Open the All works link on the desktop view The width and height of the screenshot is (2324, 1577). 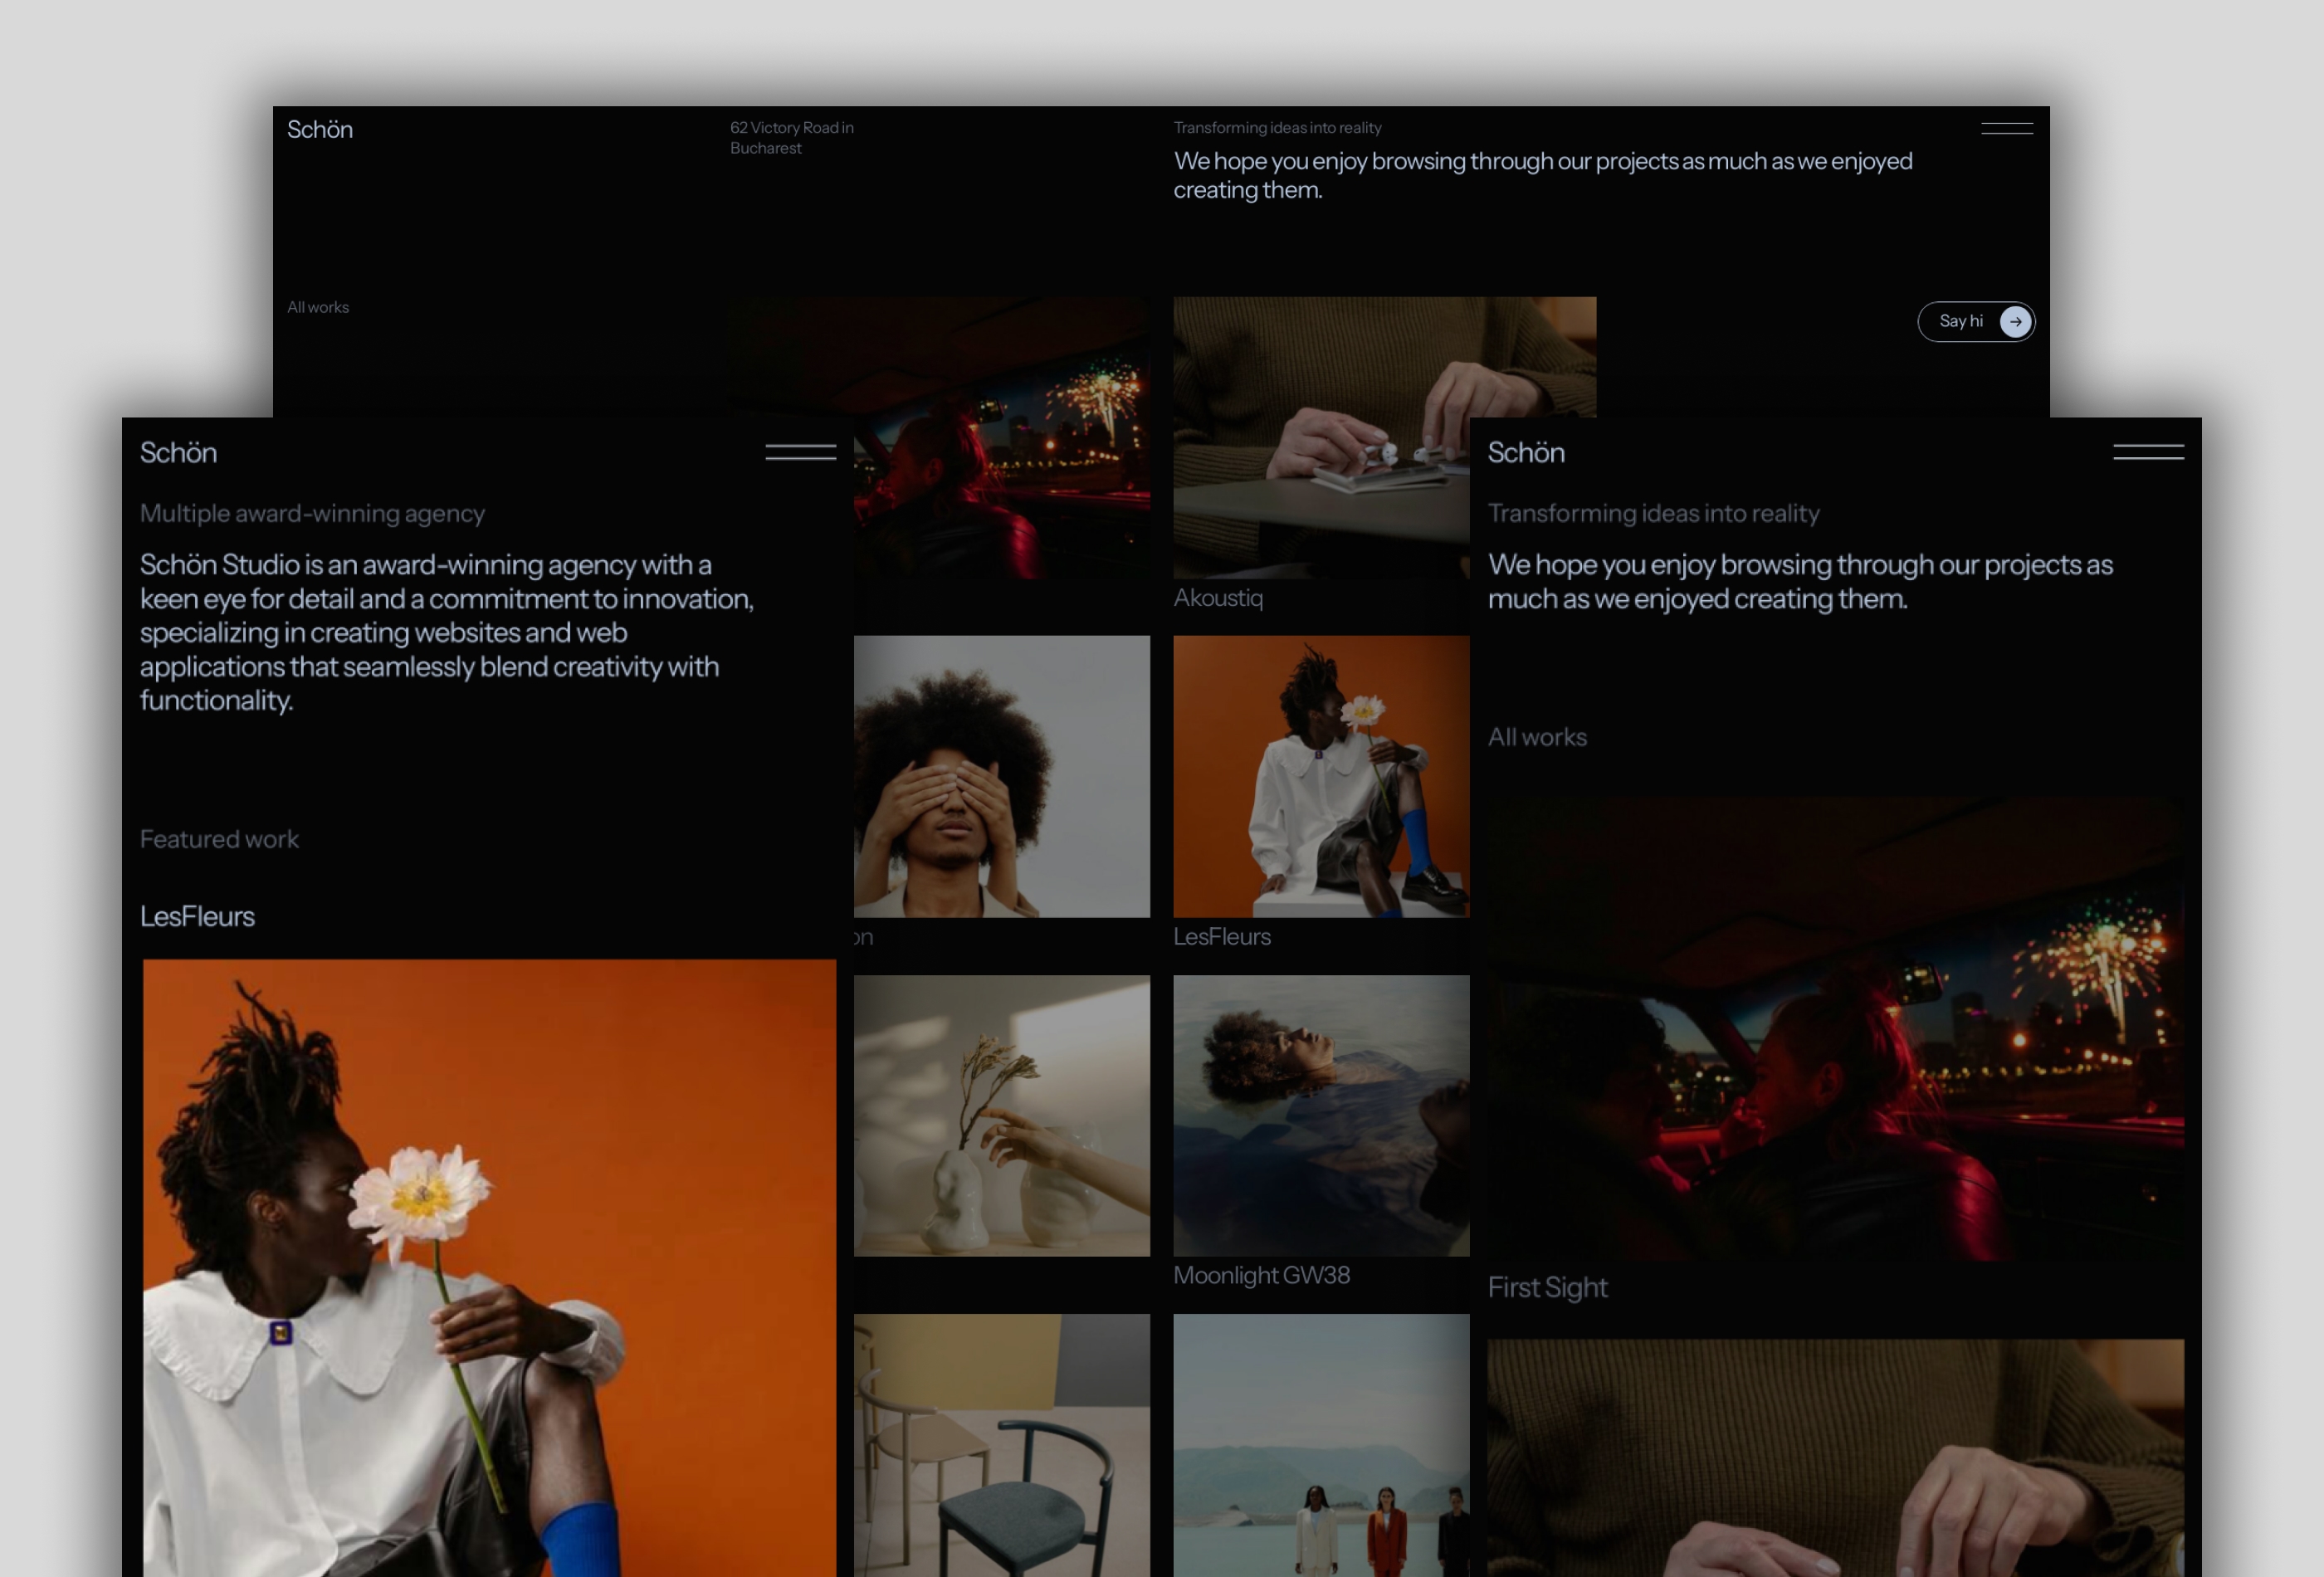click(317, 307)
